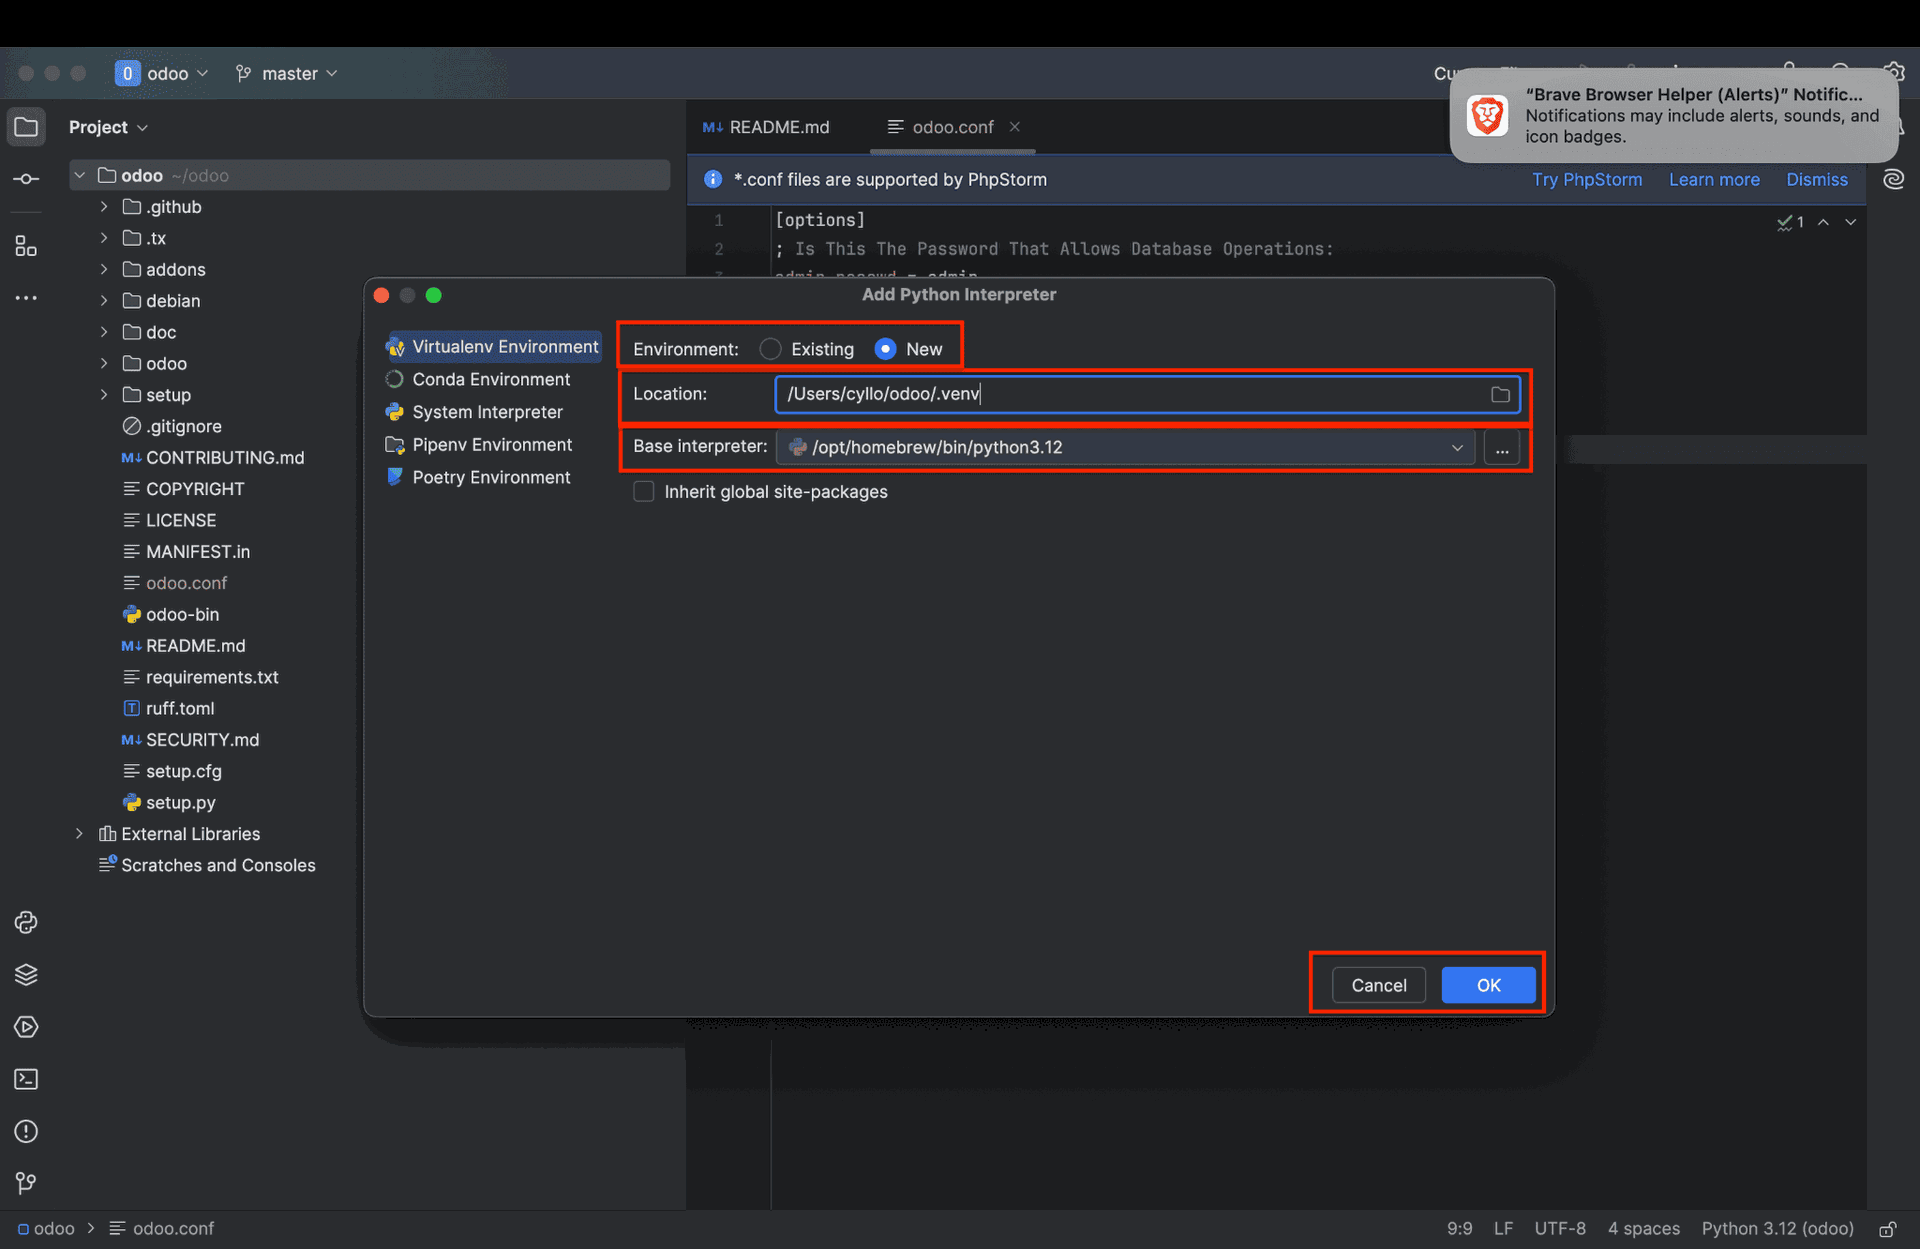Enable Inherit global site-packages checkbox

point(644,492)
